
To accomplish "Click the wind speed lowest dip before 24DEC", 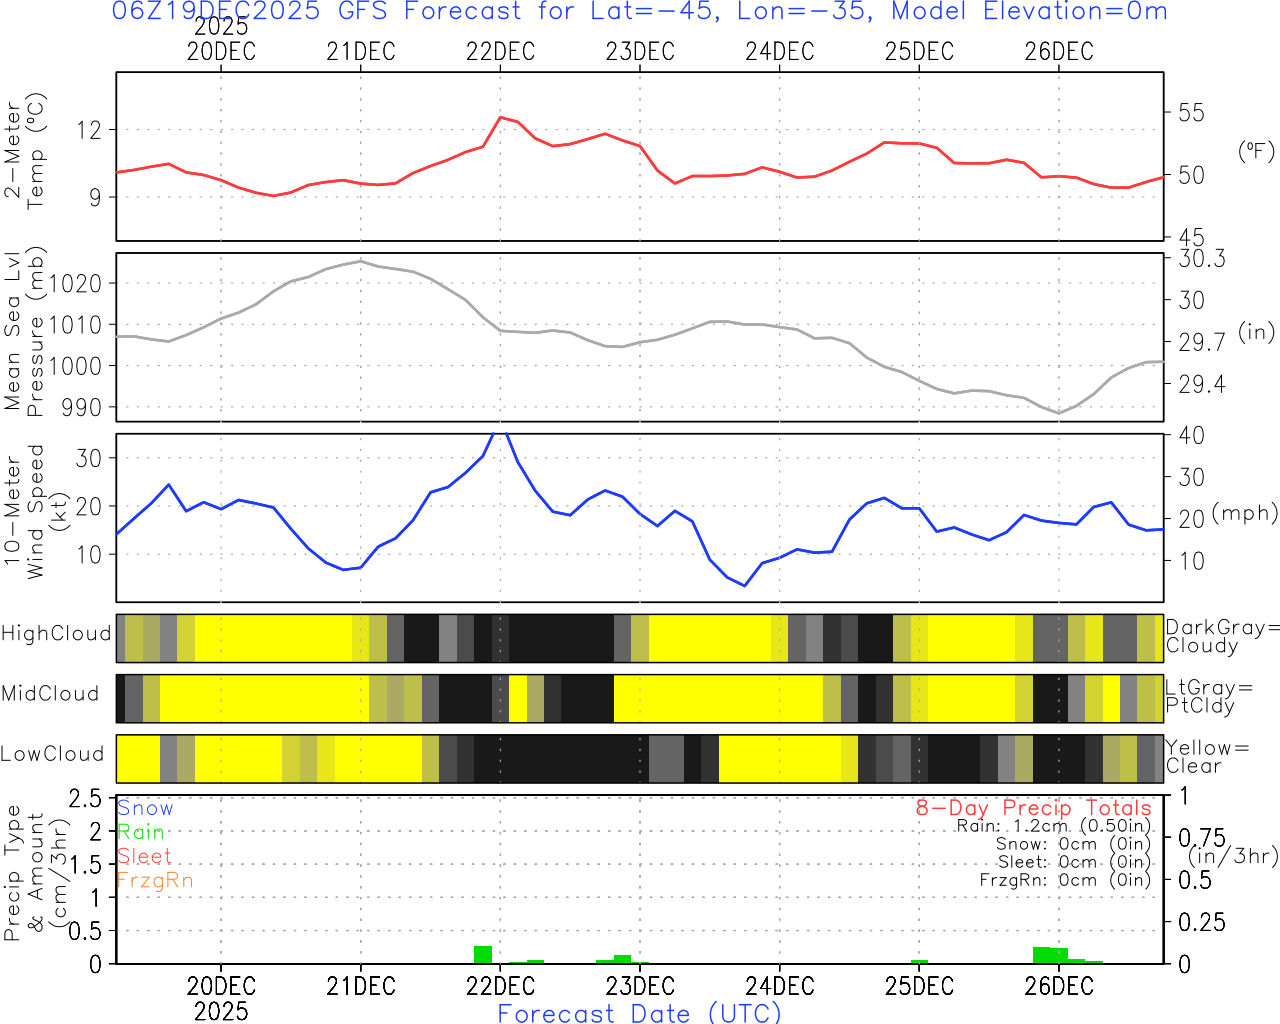I will pyautogui.click(x=744, y=585).
